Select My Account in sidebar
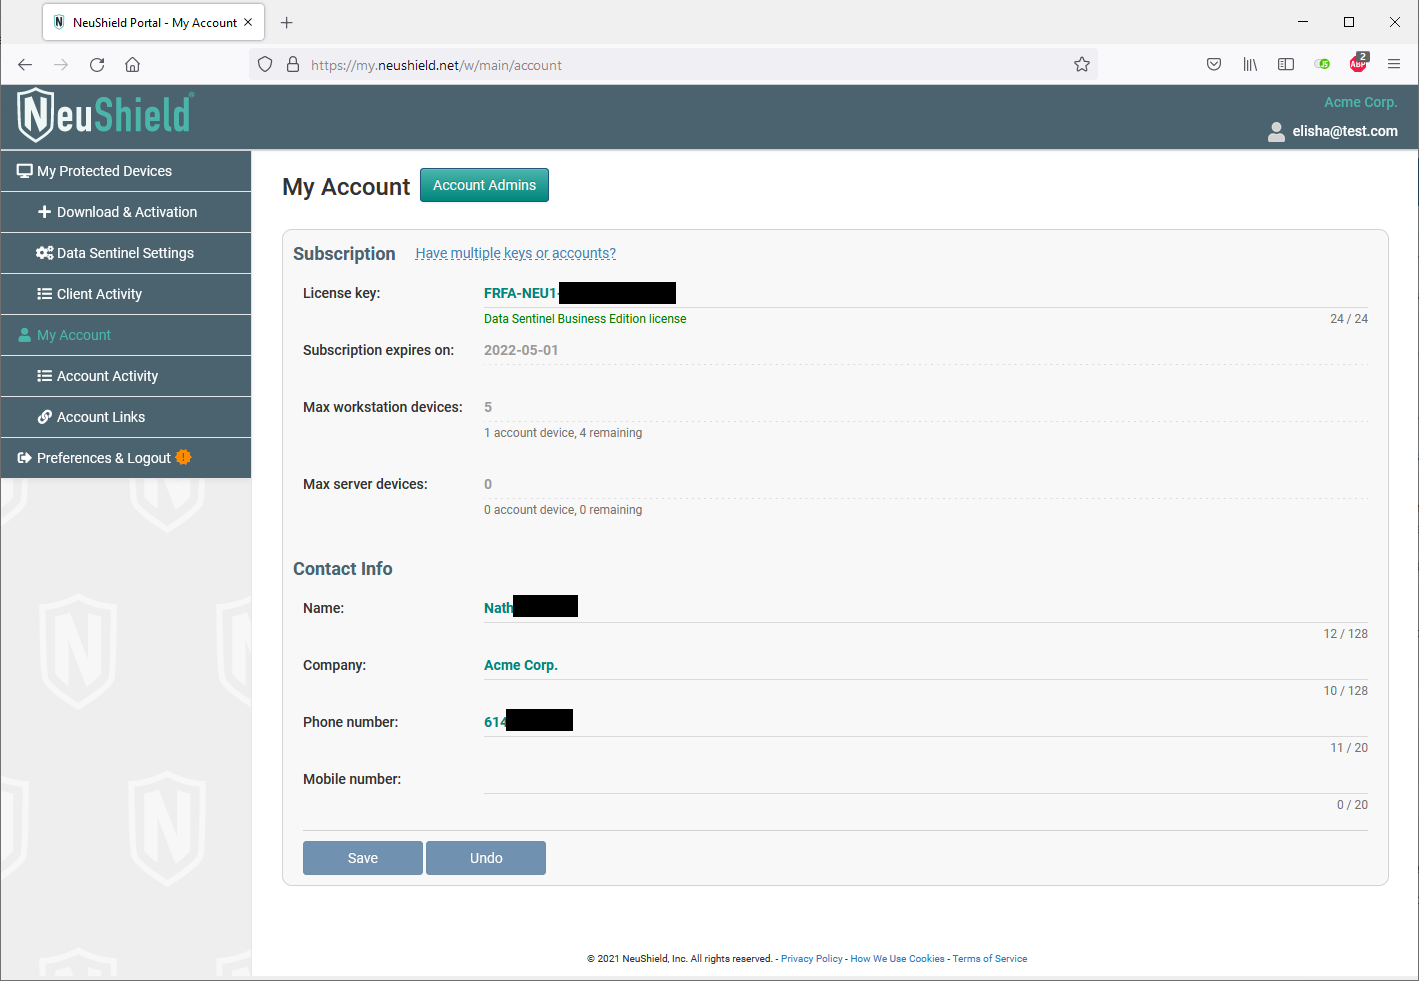The image size is (1419, 981). (126, 335)
